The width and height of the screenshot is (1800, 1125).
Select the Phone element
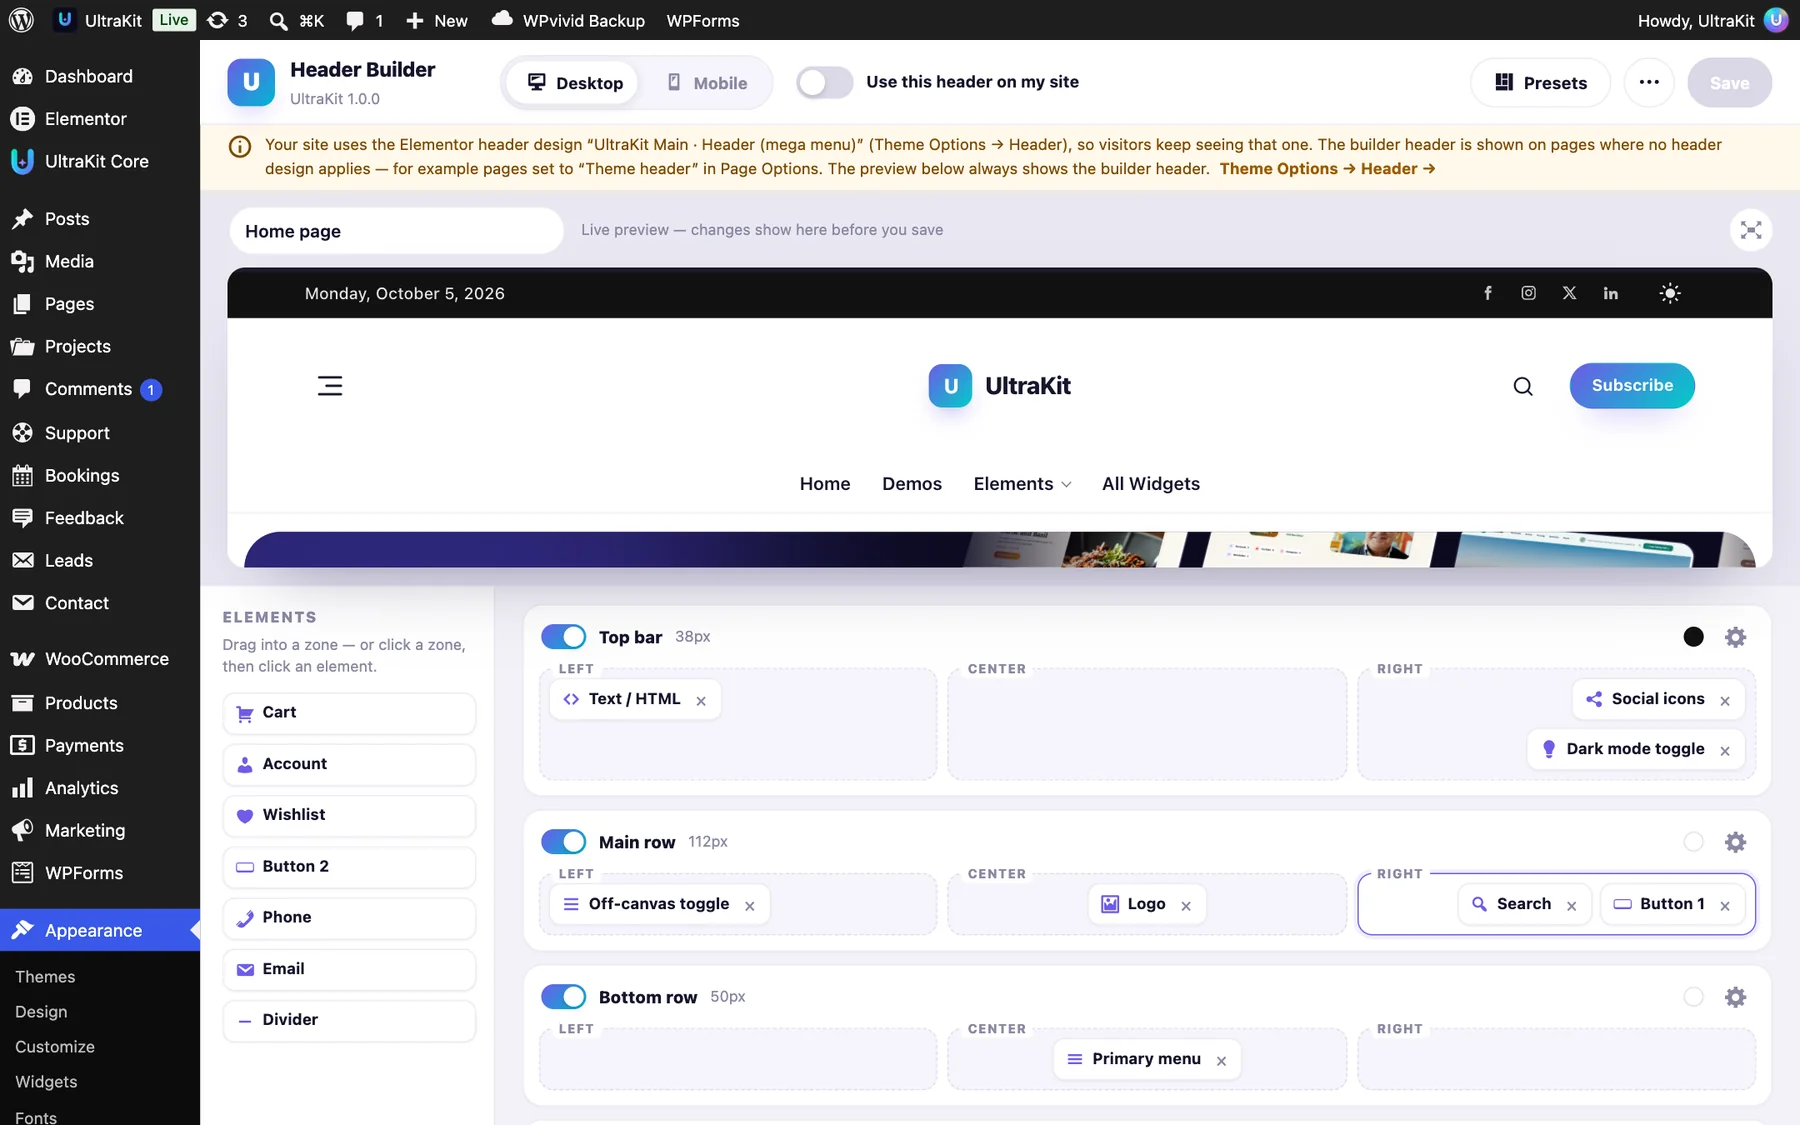point(349,918)
